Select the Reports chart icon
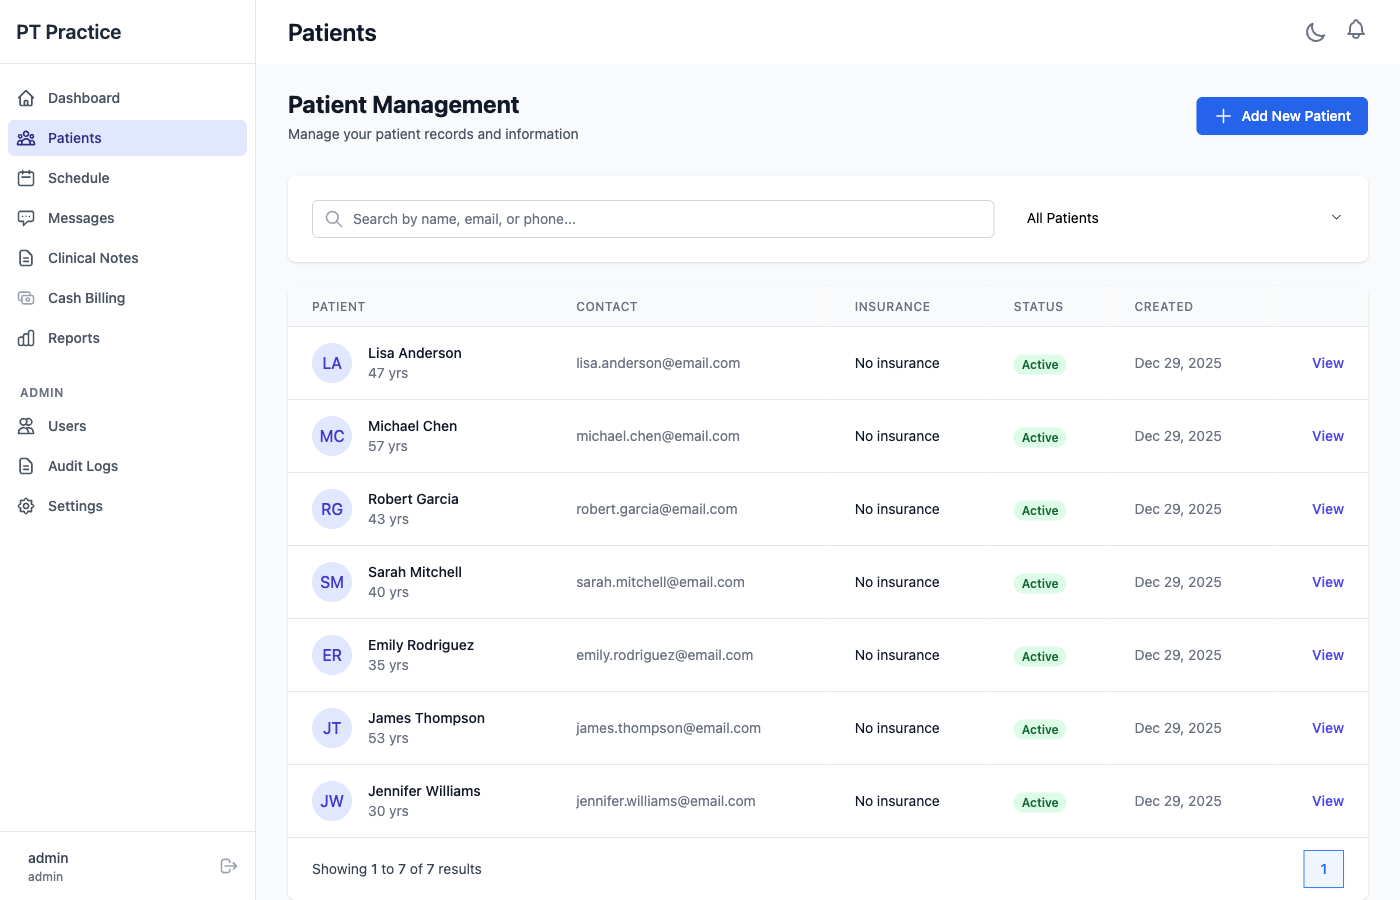This screenshot has height=900, width=1400. (25, 338)
